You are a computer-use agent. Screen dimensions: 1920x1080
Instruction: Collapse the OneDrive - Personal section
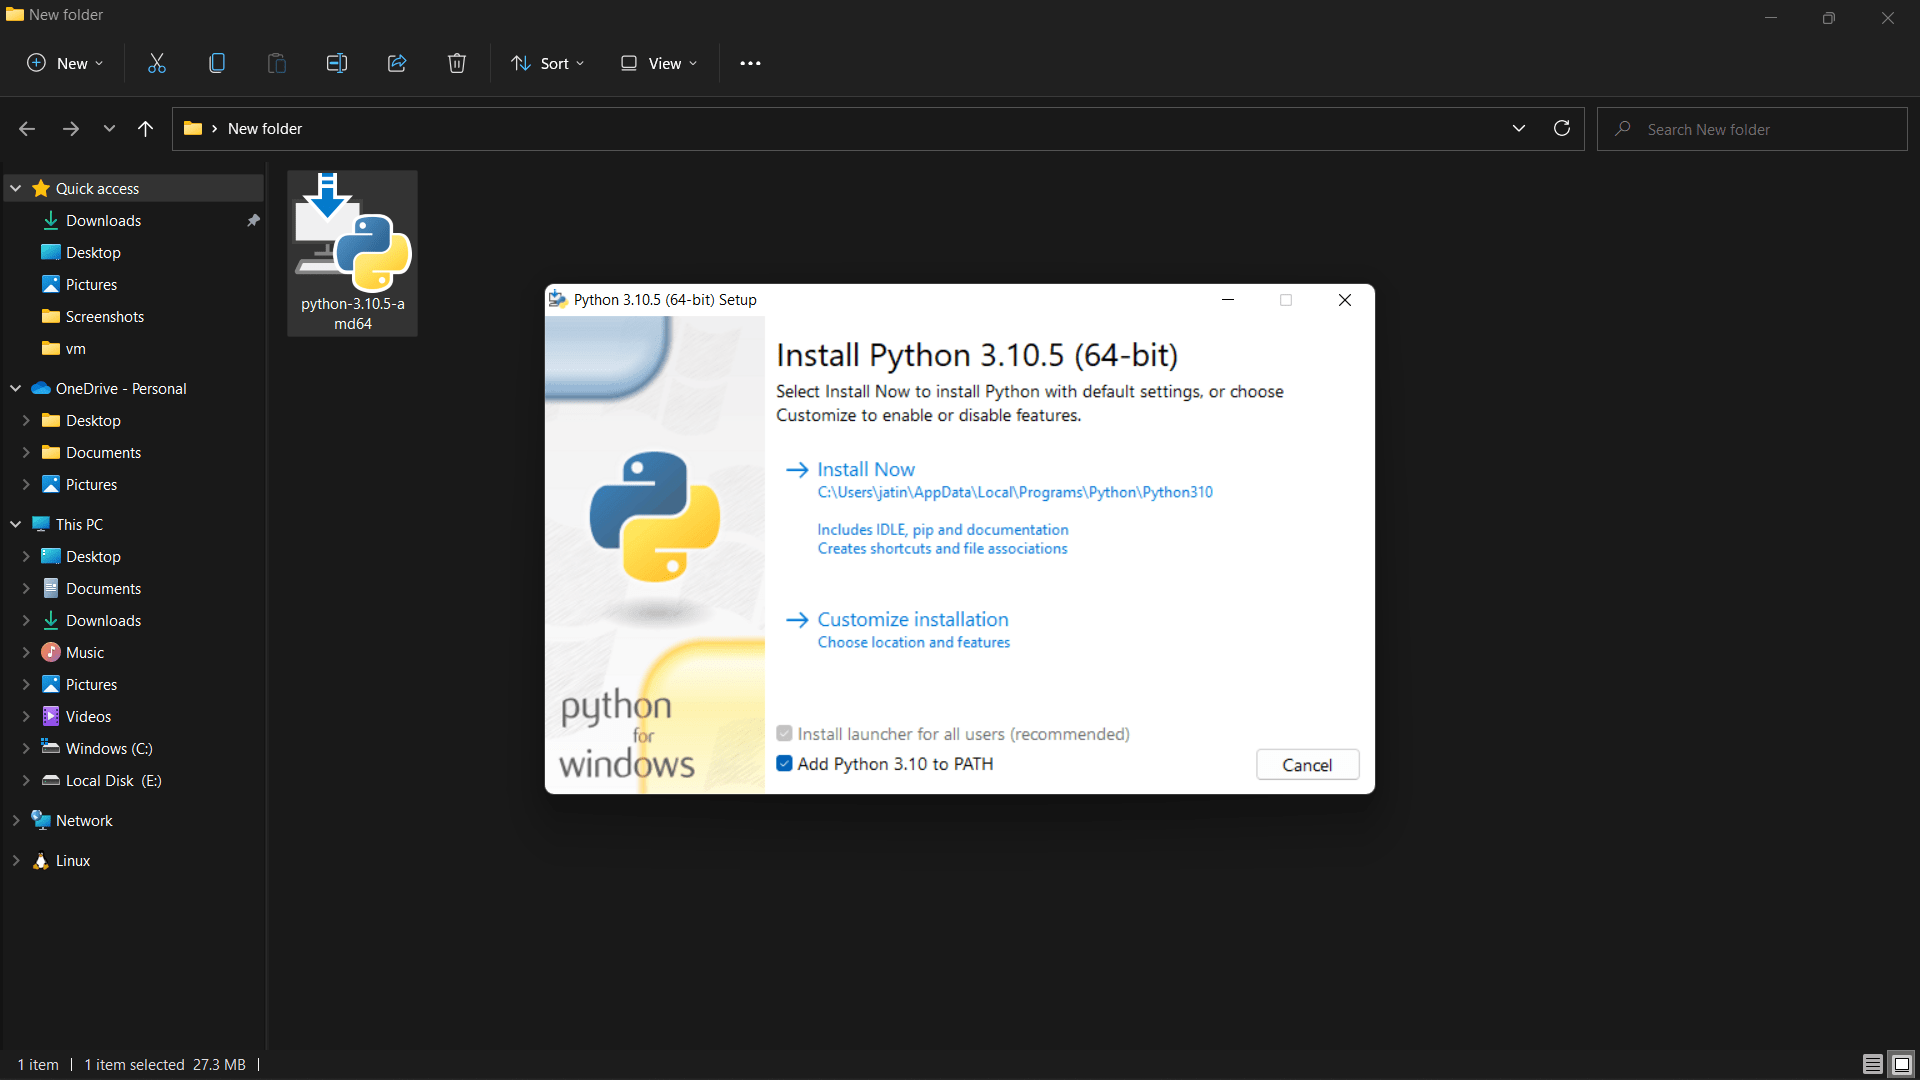16,389
